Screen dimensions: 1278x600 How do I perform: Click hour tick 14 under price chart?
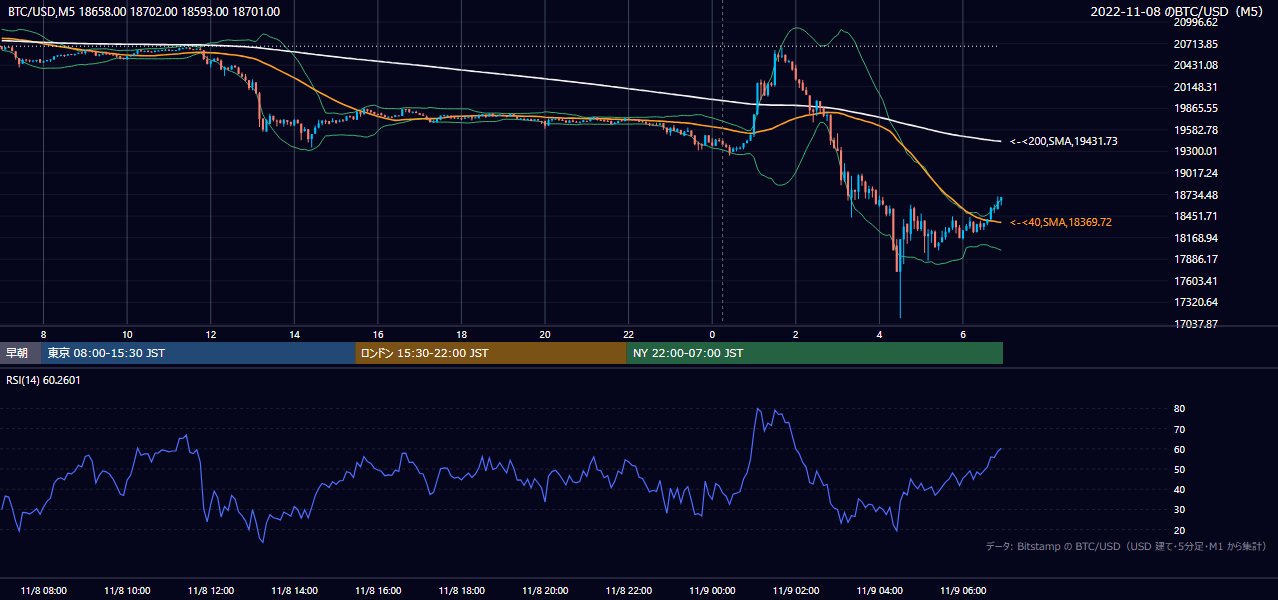294,334
